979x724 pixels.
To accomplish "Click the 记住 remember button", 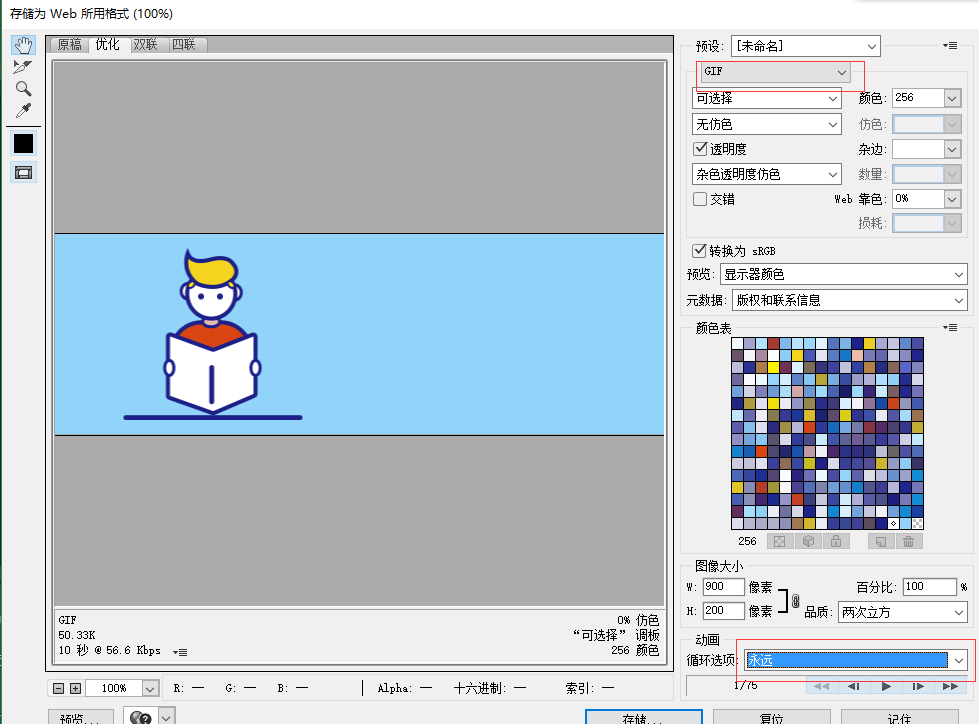I will point(900,718).
